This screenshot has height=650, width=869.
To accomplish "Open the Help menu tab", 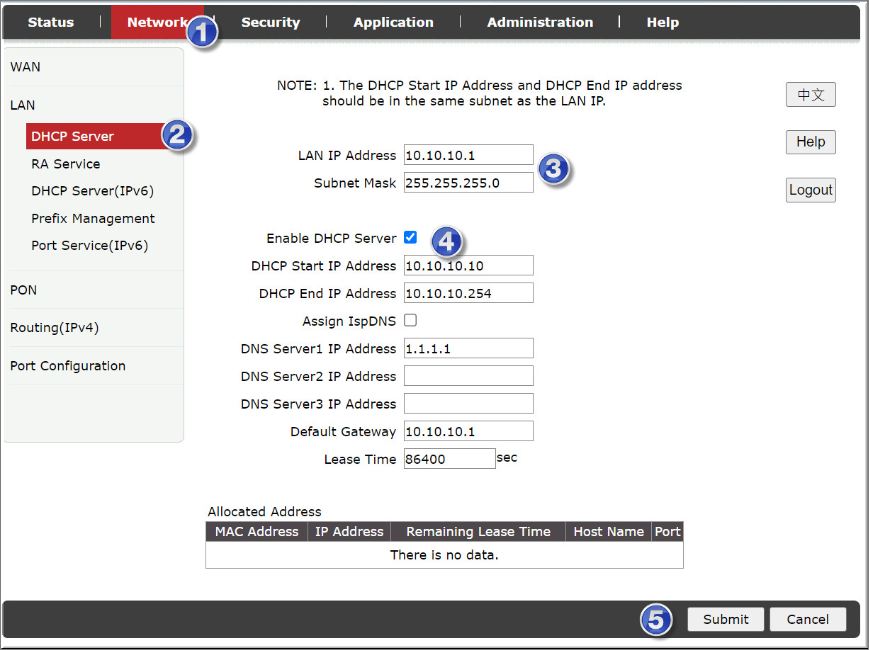I will pyautogui.click(x=662, y=22).
